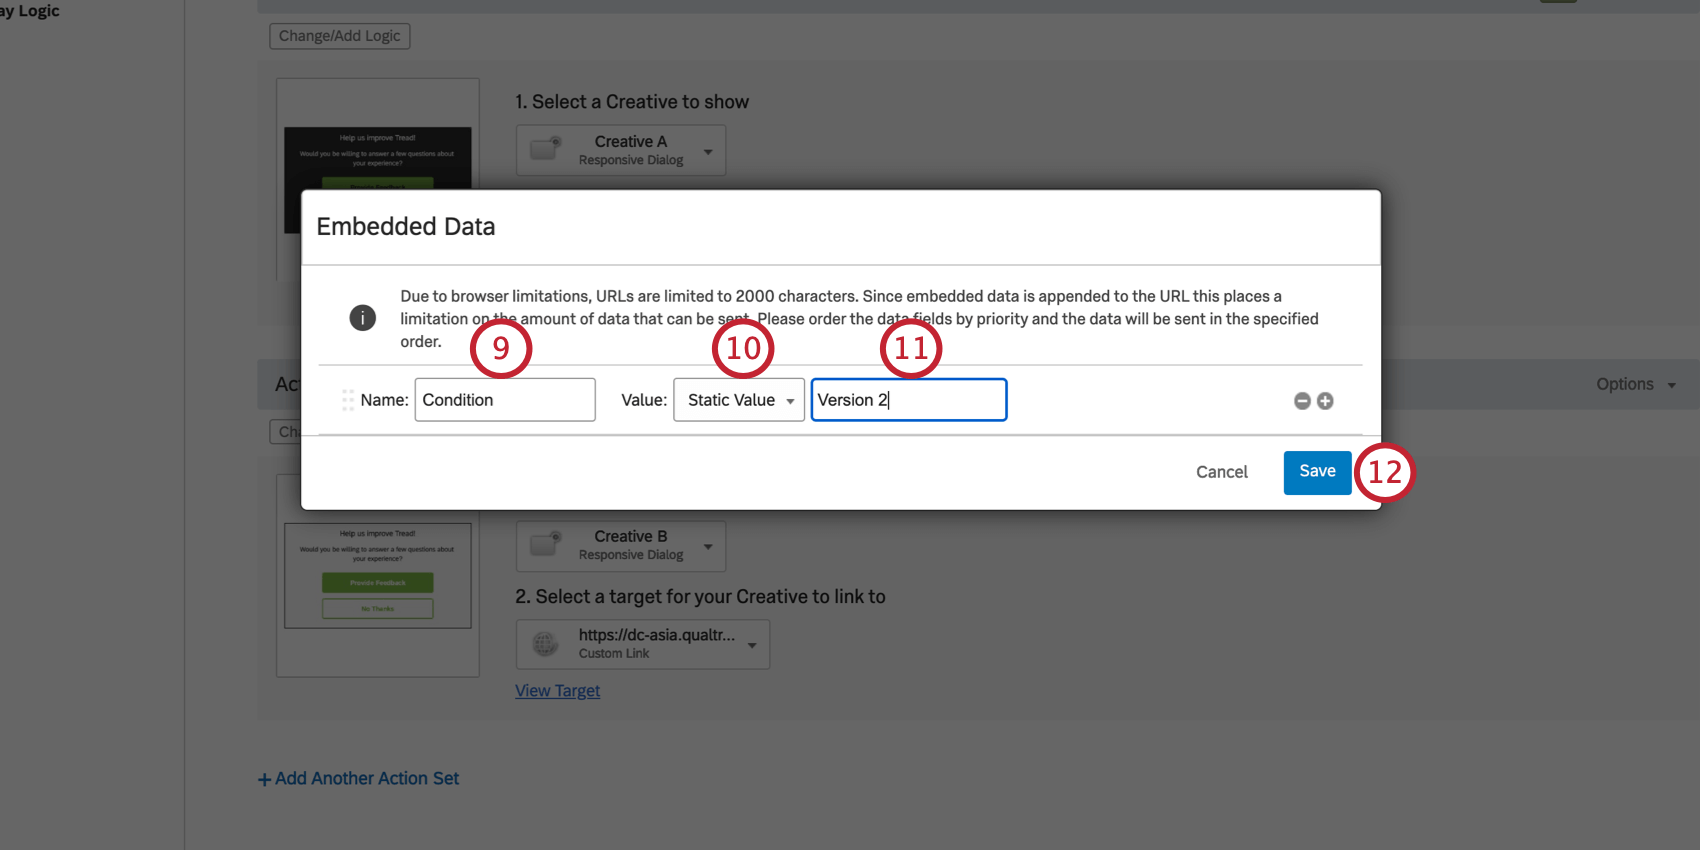The height and width of the screenshot is (850, 1700).
Task: Click the Creative A dialog icon
Action: (x=545, y=150)
